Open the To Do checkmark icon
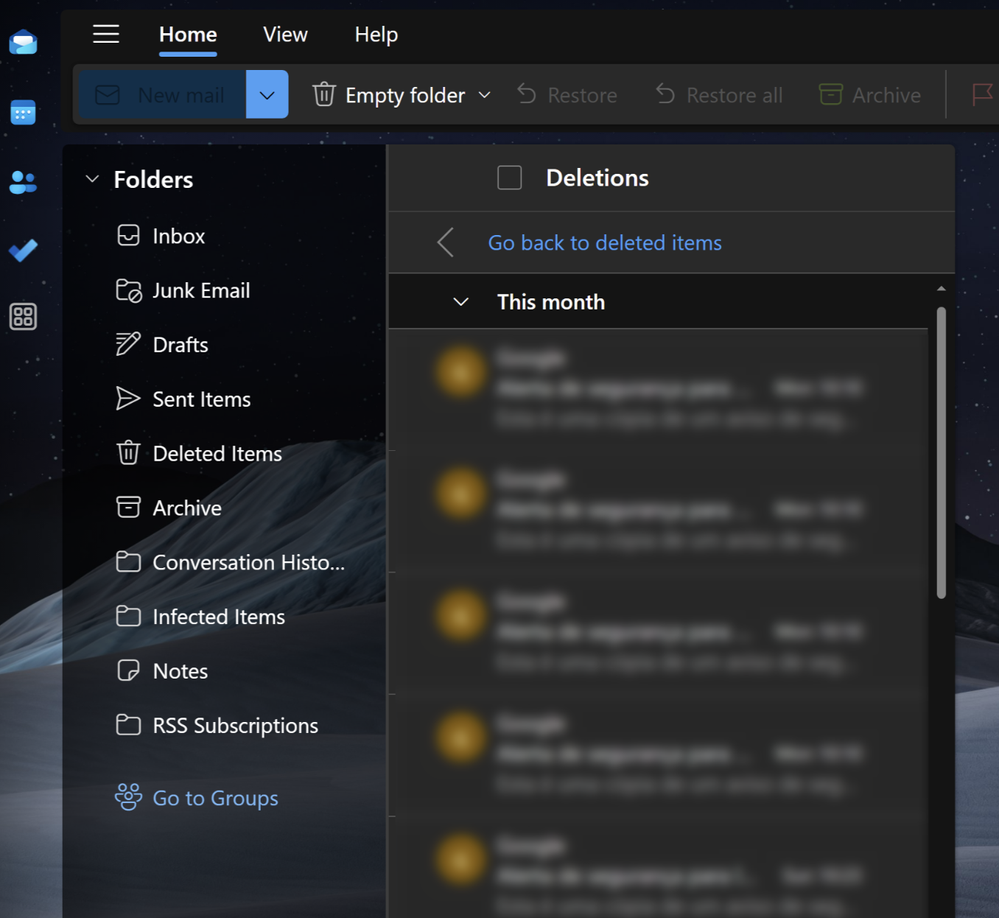The width and height of the screenshot is (999, 918). [23, 250]
